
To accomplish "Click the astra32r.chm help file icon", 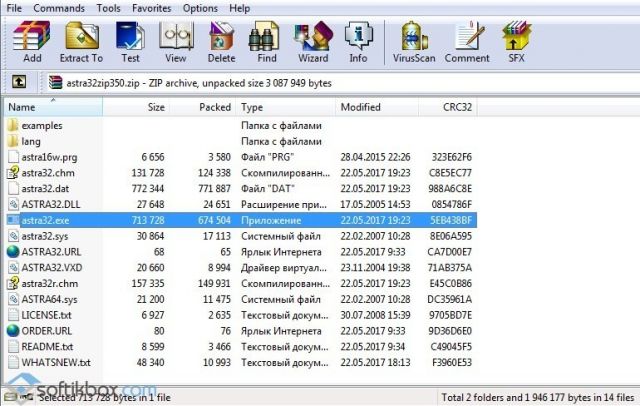I will pyautogui.click(x=13, y=283).
